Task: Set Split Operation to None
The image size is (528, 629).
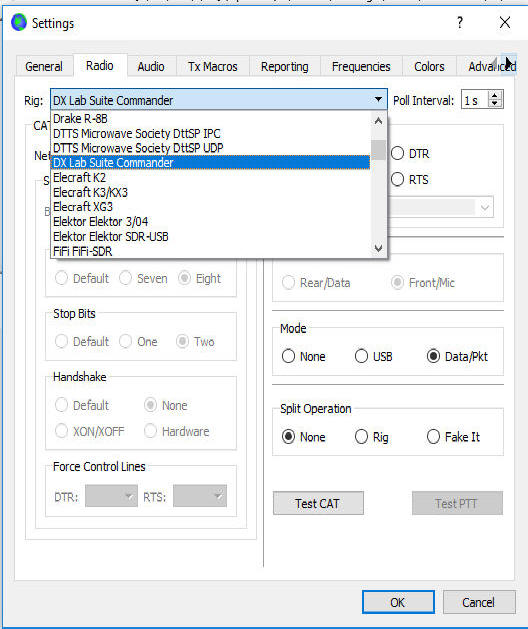Action: pos(304,436)
